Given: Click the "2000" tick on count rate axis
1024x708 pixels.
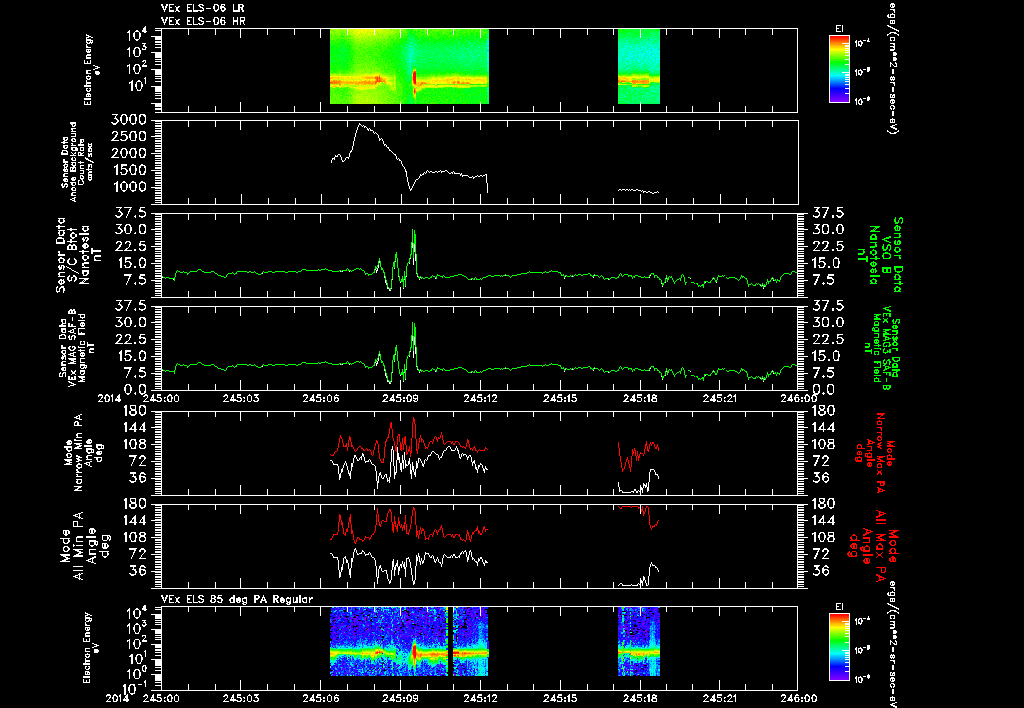Looking at the screenshot, I should pyautogui.click(x=129, y=153).
